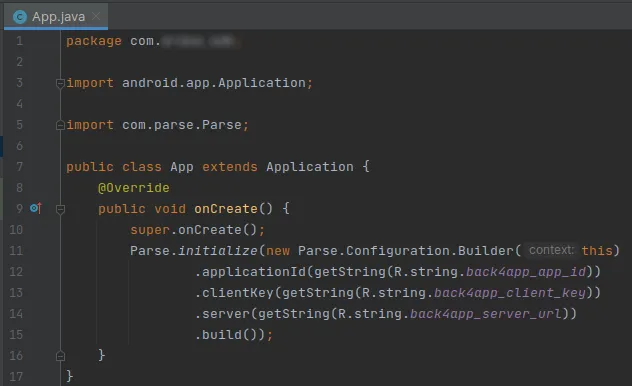Click line number 15 in the gutter

(16, 334)
